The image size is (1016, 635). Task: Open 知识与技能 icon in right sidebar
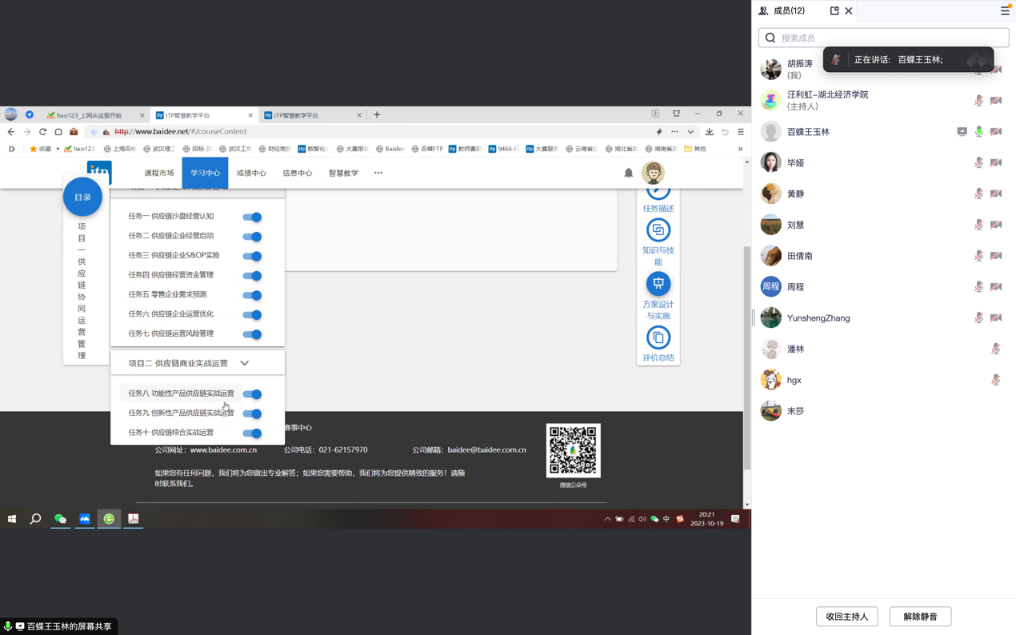tap(658, 232)
